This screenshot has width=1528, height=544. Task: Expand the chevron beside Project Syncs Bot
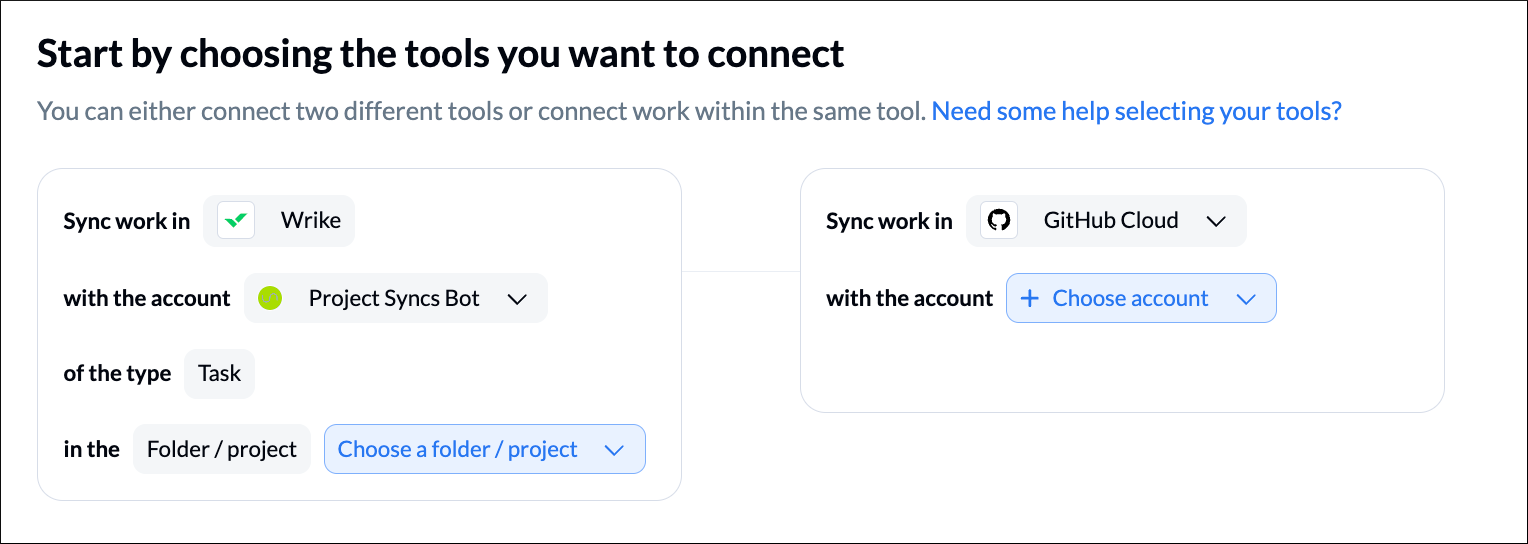(x=517, y=299)
